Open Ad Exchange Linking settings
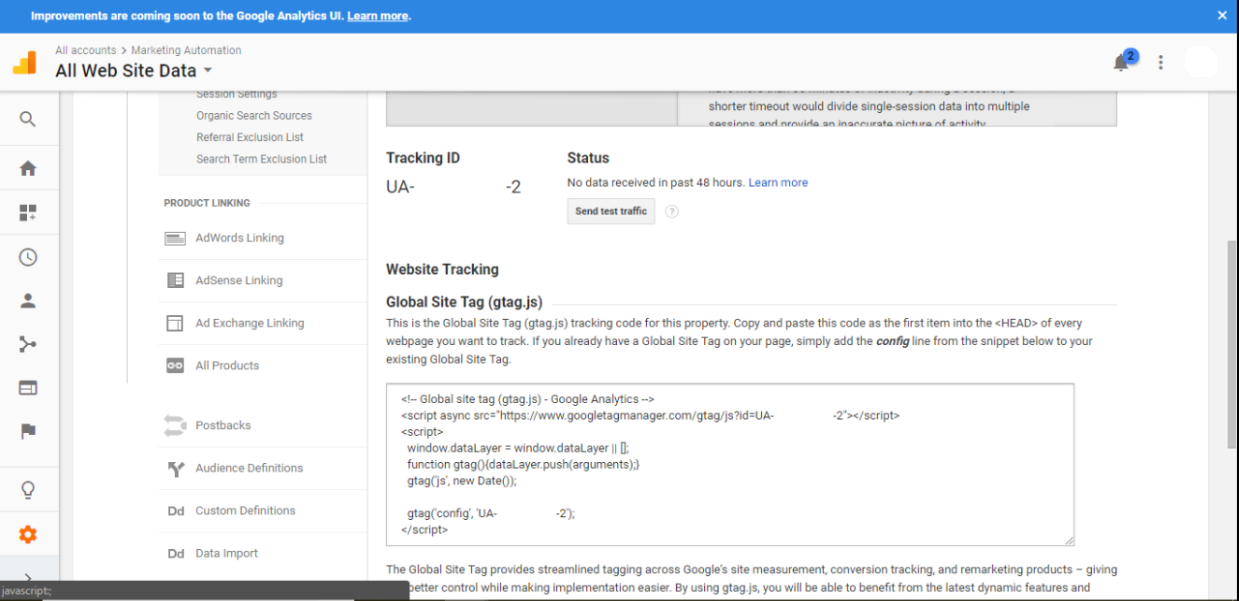 click(x=250, y=323)
